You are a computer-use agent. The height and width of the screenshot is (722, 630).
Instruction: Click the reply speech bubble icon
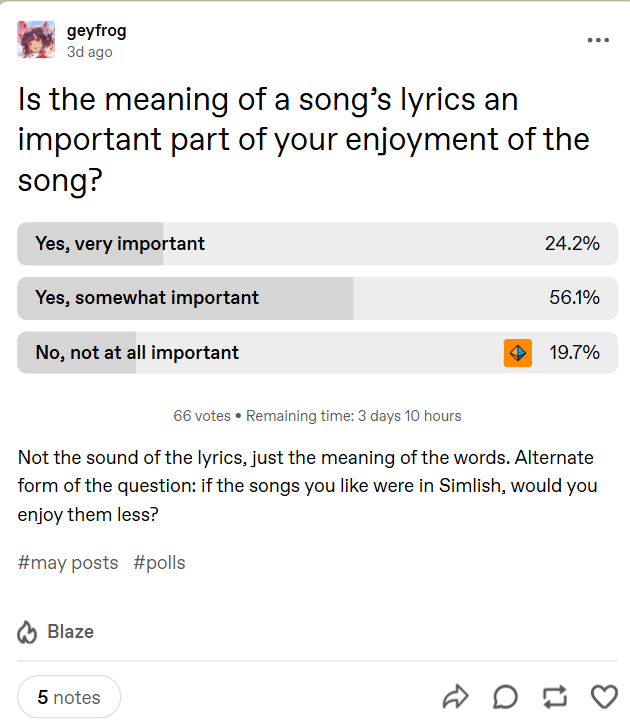pyautogui.click(x=505, y=696)
